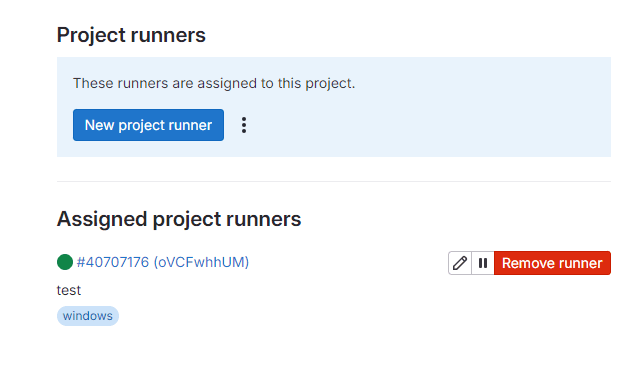630x384 pixels.
Task: Click the Assigned project runners heading
Action: pyautogui.click(x=179, y=219)
